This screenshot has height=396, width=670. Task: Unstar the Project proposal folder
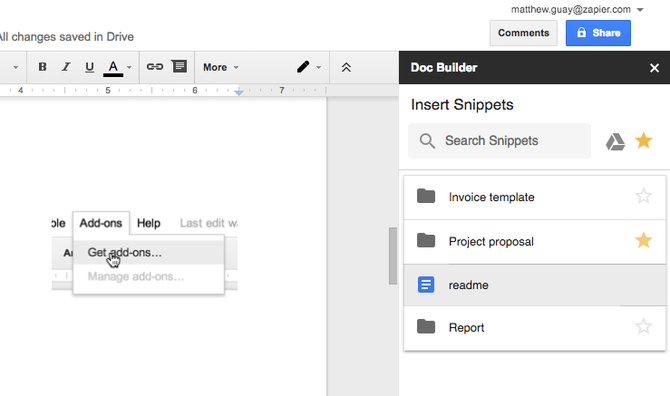click(x=644, y=241)
